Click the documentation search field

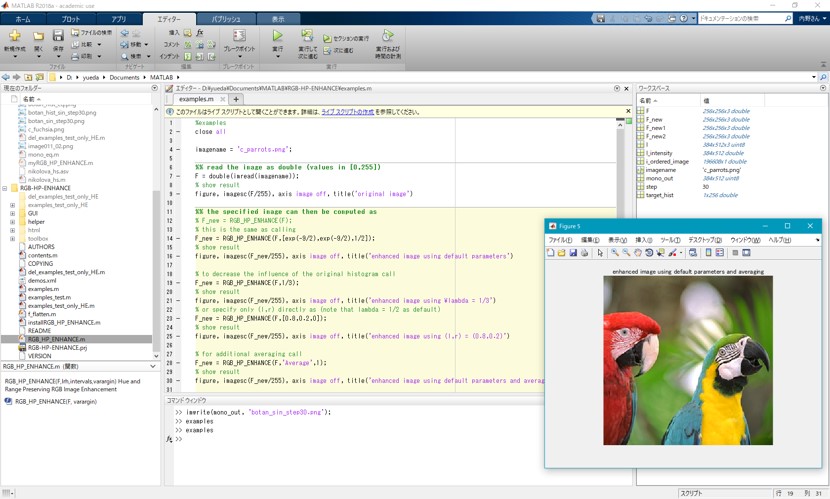(x=740, y=19)
